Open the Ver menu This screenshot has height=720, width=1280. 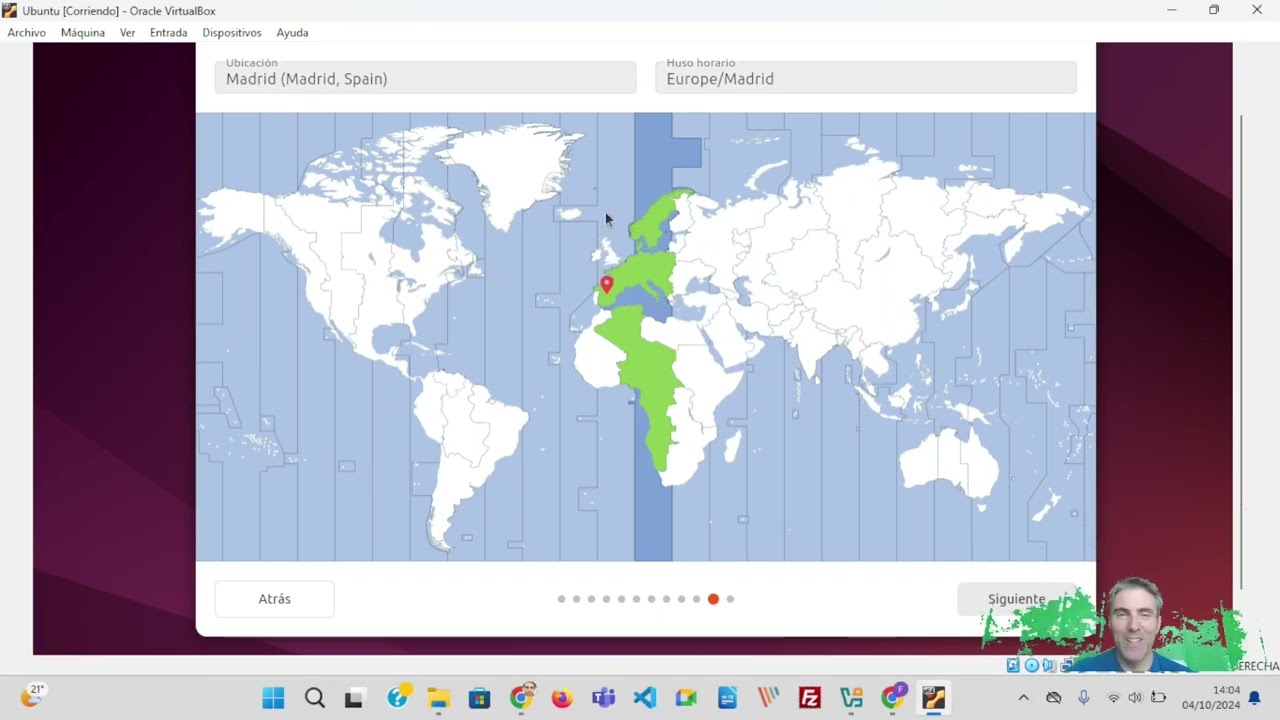point(127,32)
